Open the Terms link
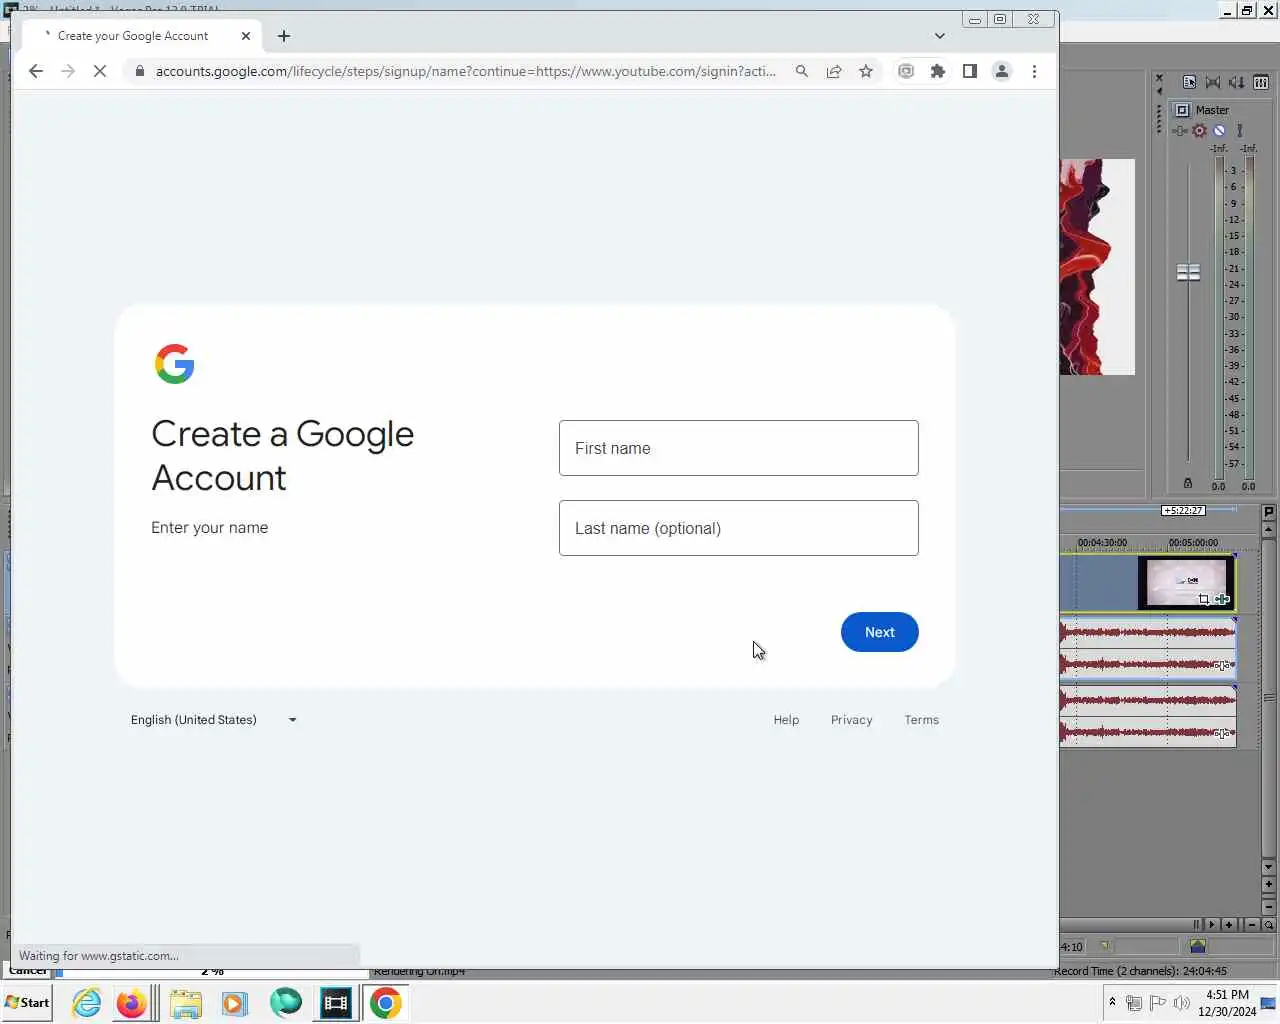This screenshot has height=1024, width=1280. coord(922,720)
